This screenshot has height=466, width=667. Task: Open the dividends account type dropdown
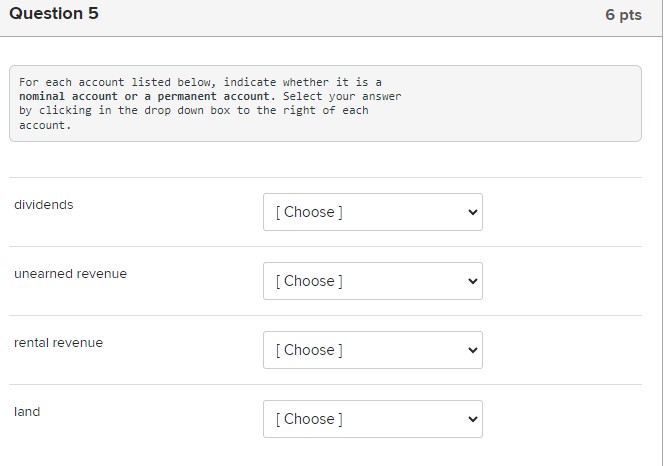[x=372, y=212]
